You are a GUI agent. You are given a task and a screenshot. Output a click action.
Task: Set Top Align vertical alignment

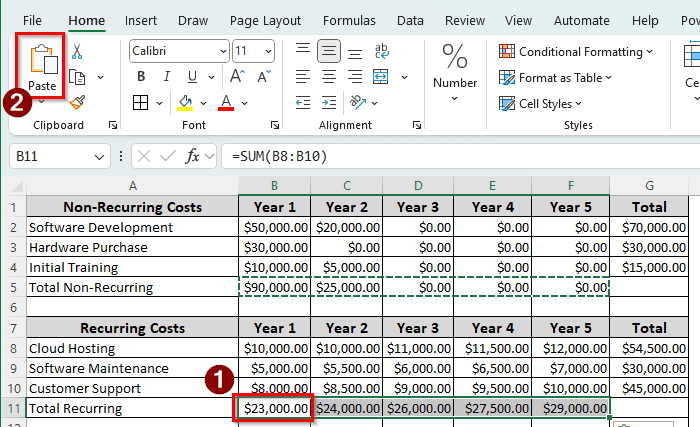pos(303,48)
